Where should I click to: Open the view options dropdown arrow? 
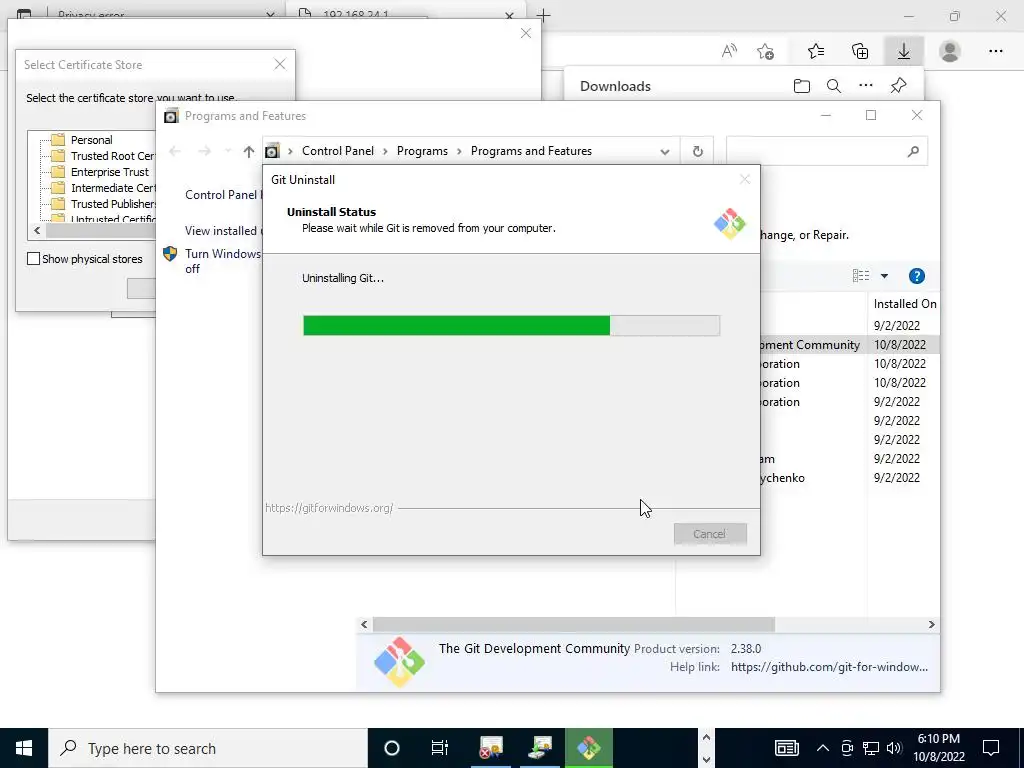click(884, 276)
